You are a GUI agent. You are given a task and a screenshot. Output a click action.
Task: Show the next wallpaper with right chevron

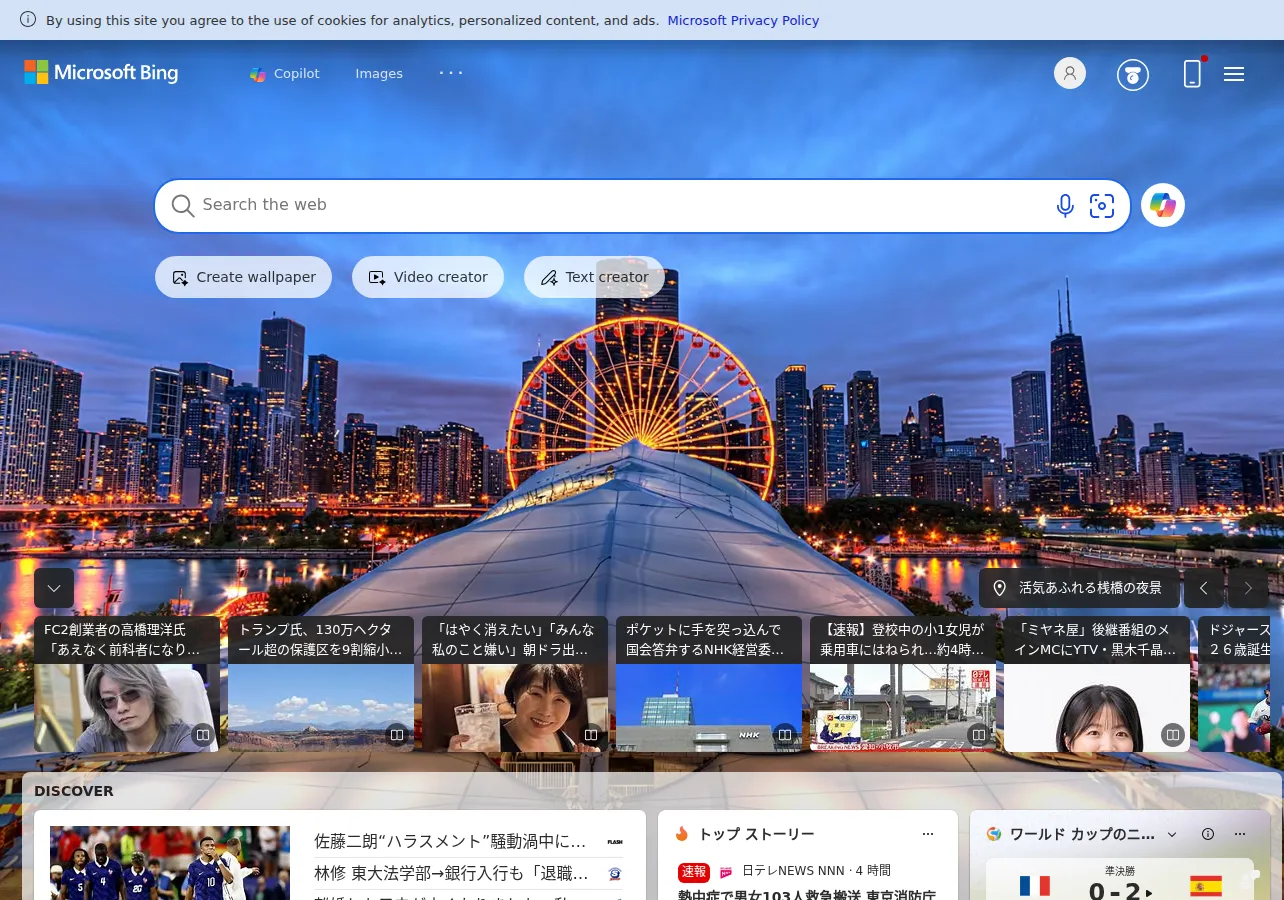point(1248,588)
